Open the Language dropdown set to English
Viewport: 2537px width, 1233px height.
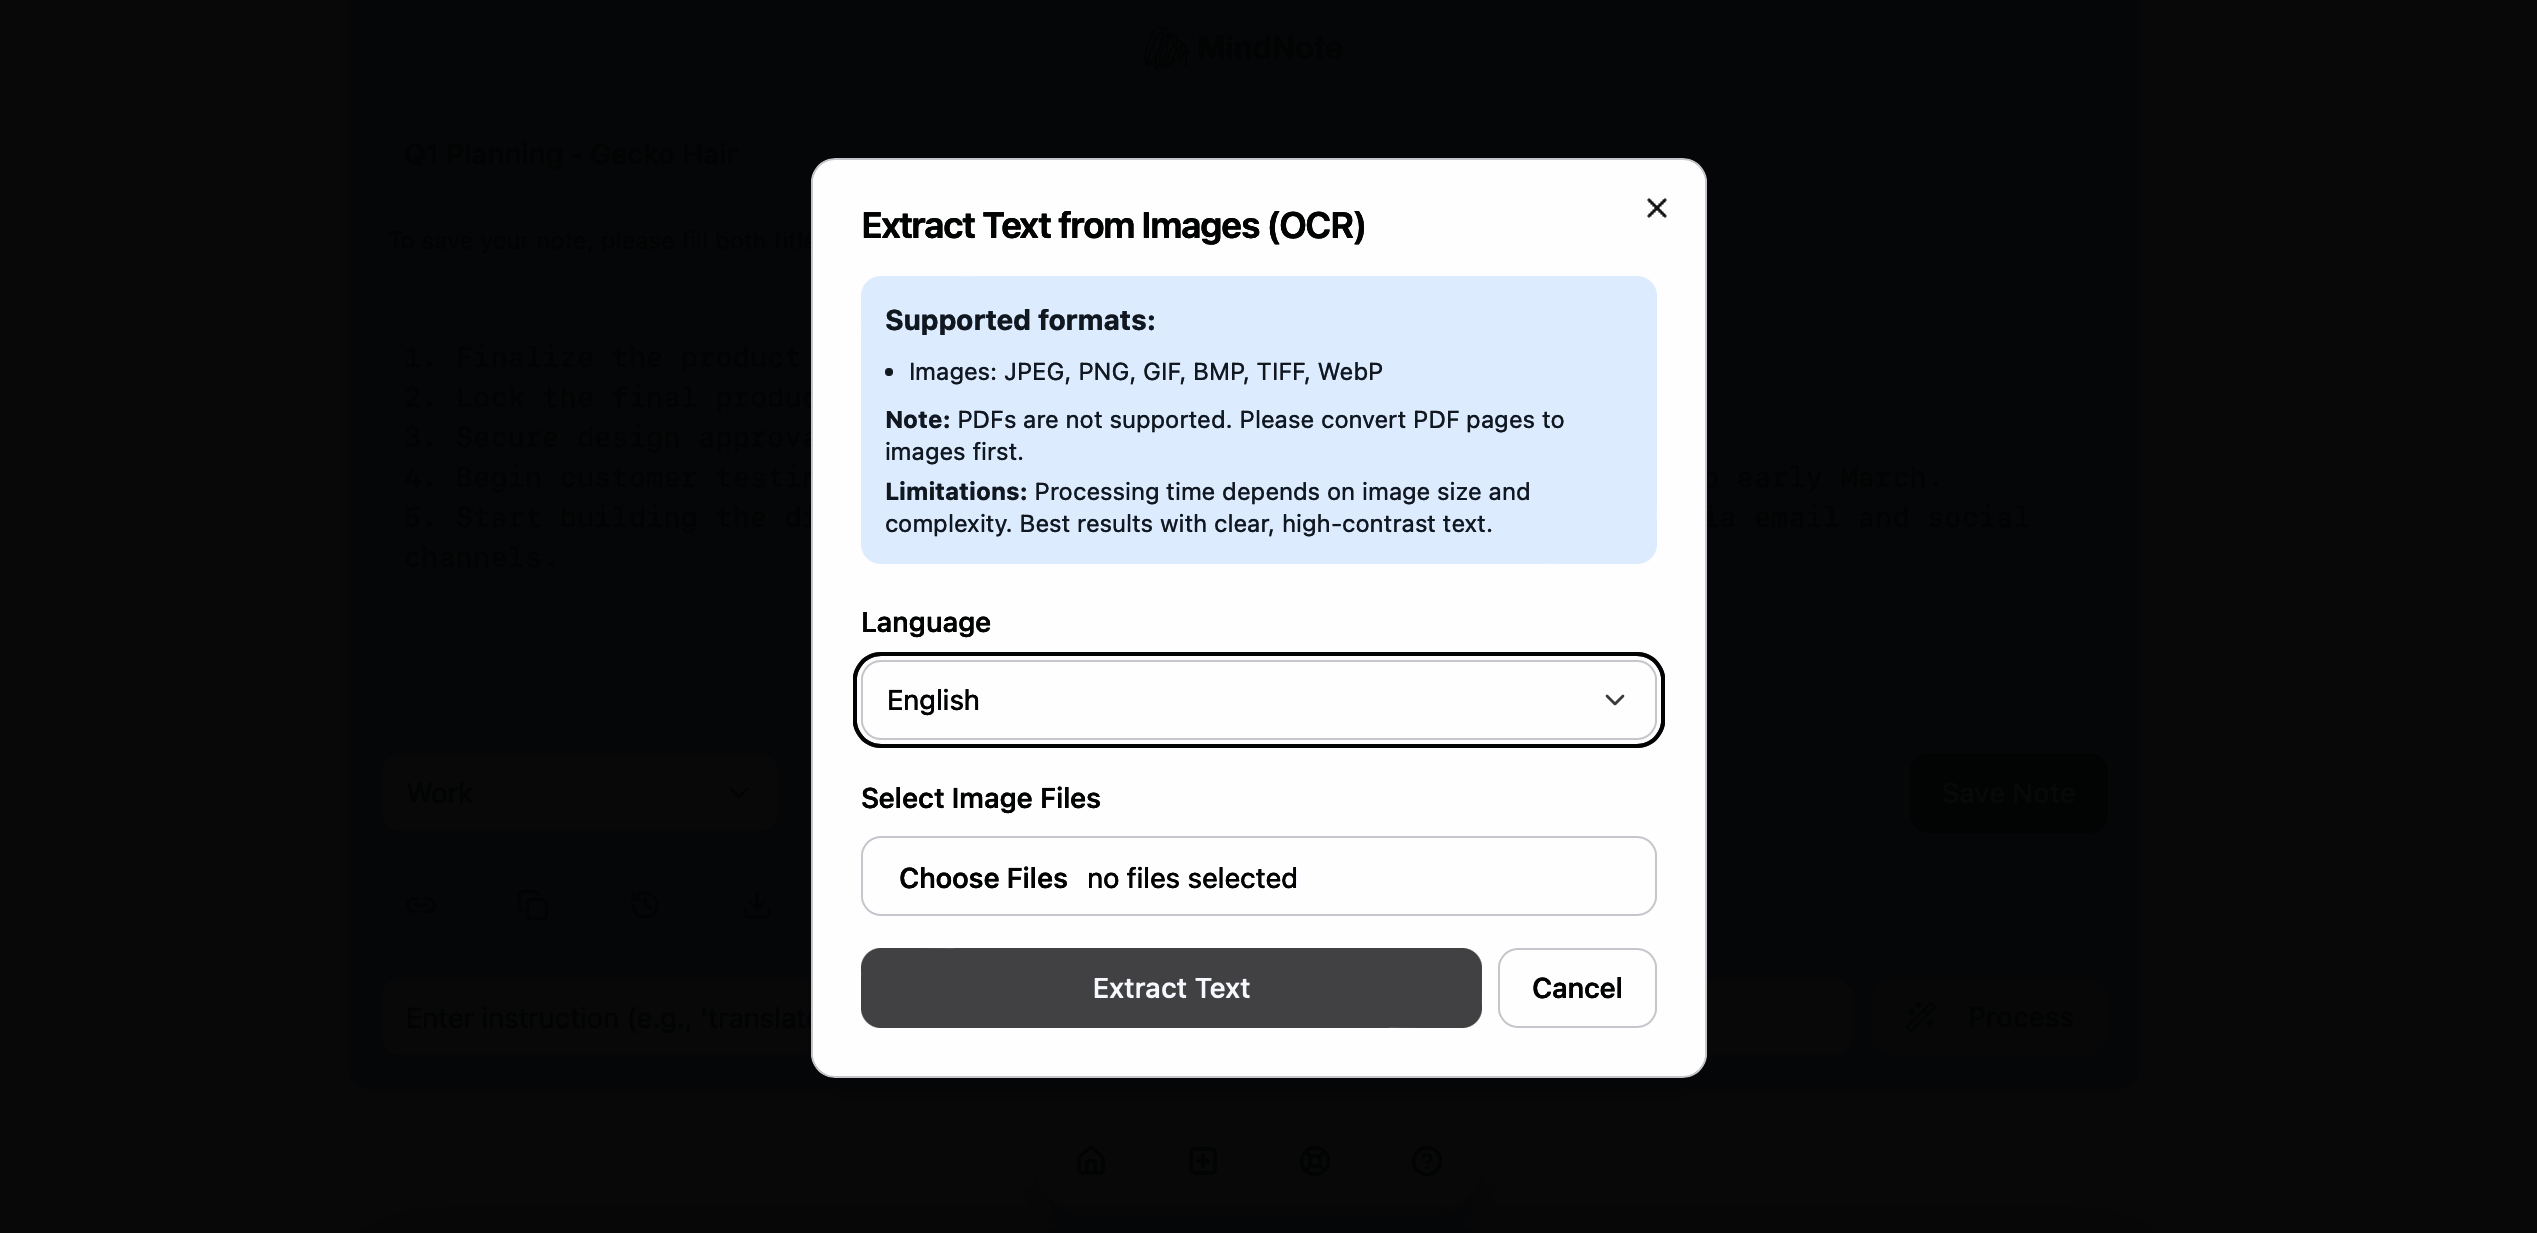pyautogui.click(x=1258, y=700)
